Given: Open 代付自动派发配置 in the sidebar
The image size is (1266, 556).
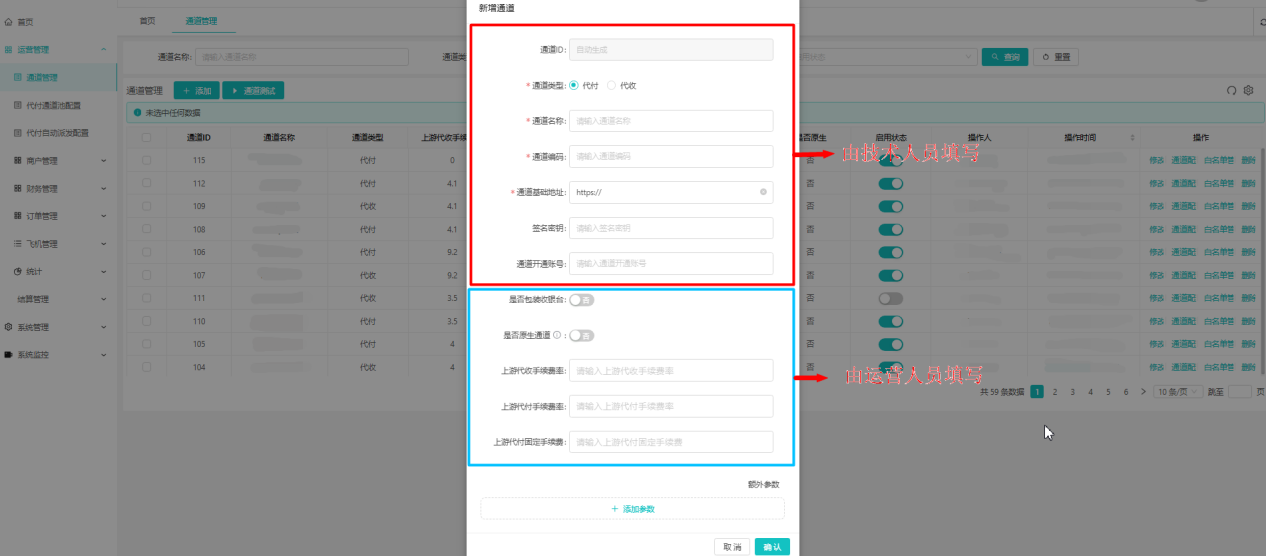Looking at the screenshot, I should pyautogui.click(x=58, y=133).
